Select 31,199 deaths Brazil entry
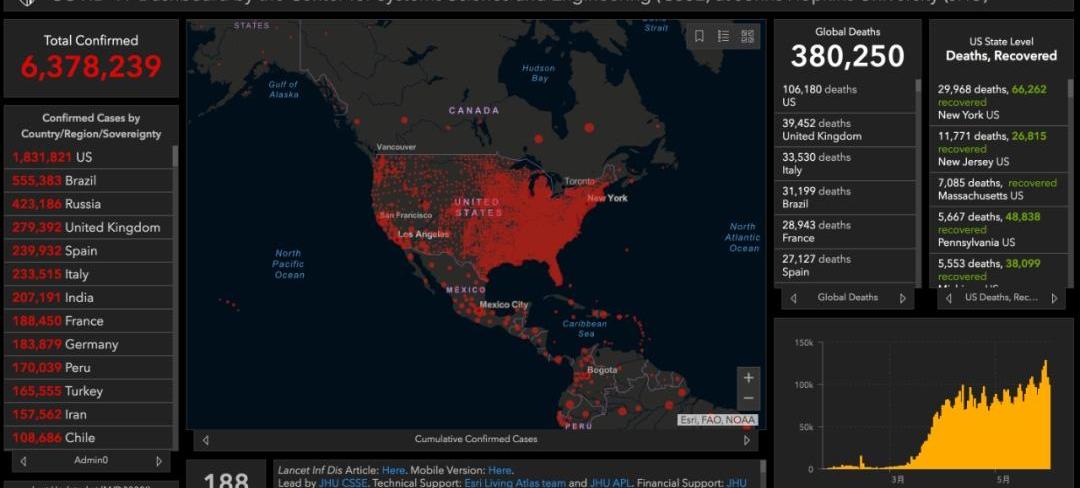Viewport: 1080px width, 488px height. tap(847, 198)
